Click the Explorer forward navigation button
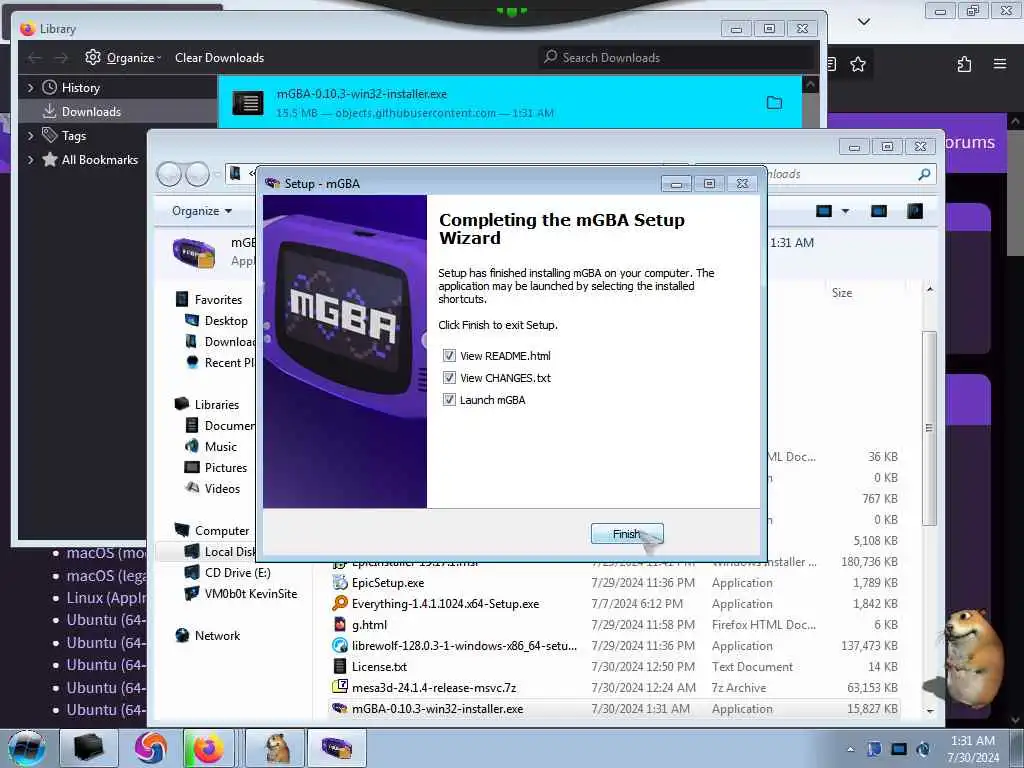Screen dimensions: 1024x768 [x=197, y=174]
